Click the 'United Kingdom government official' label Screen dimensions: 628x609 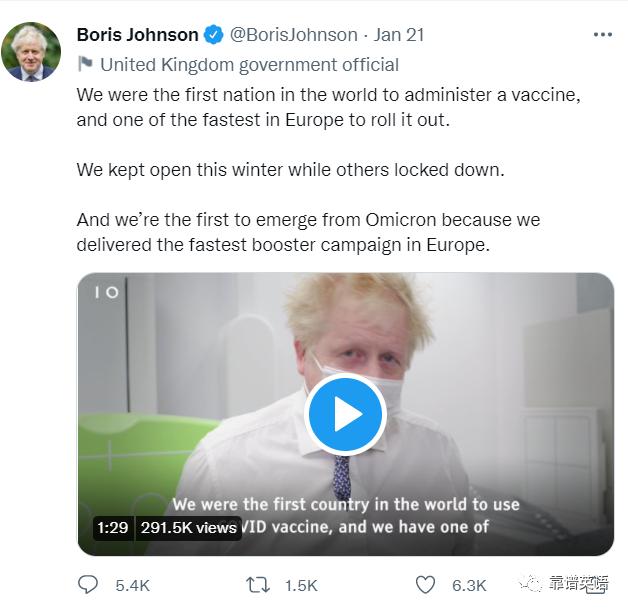pos(249,65)
